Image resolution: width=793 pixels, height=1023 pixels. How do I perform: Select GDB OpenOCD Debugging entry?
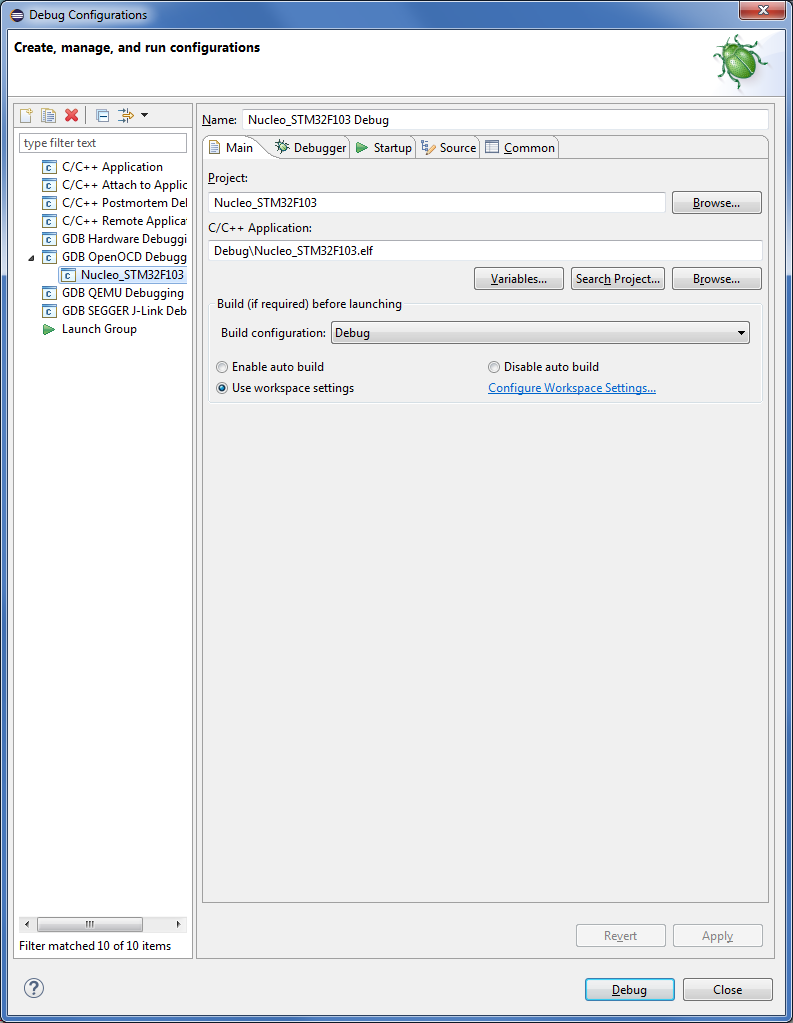[124, 257]
